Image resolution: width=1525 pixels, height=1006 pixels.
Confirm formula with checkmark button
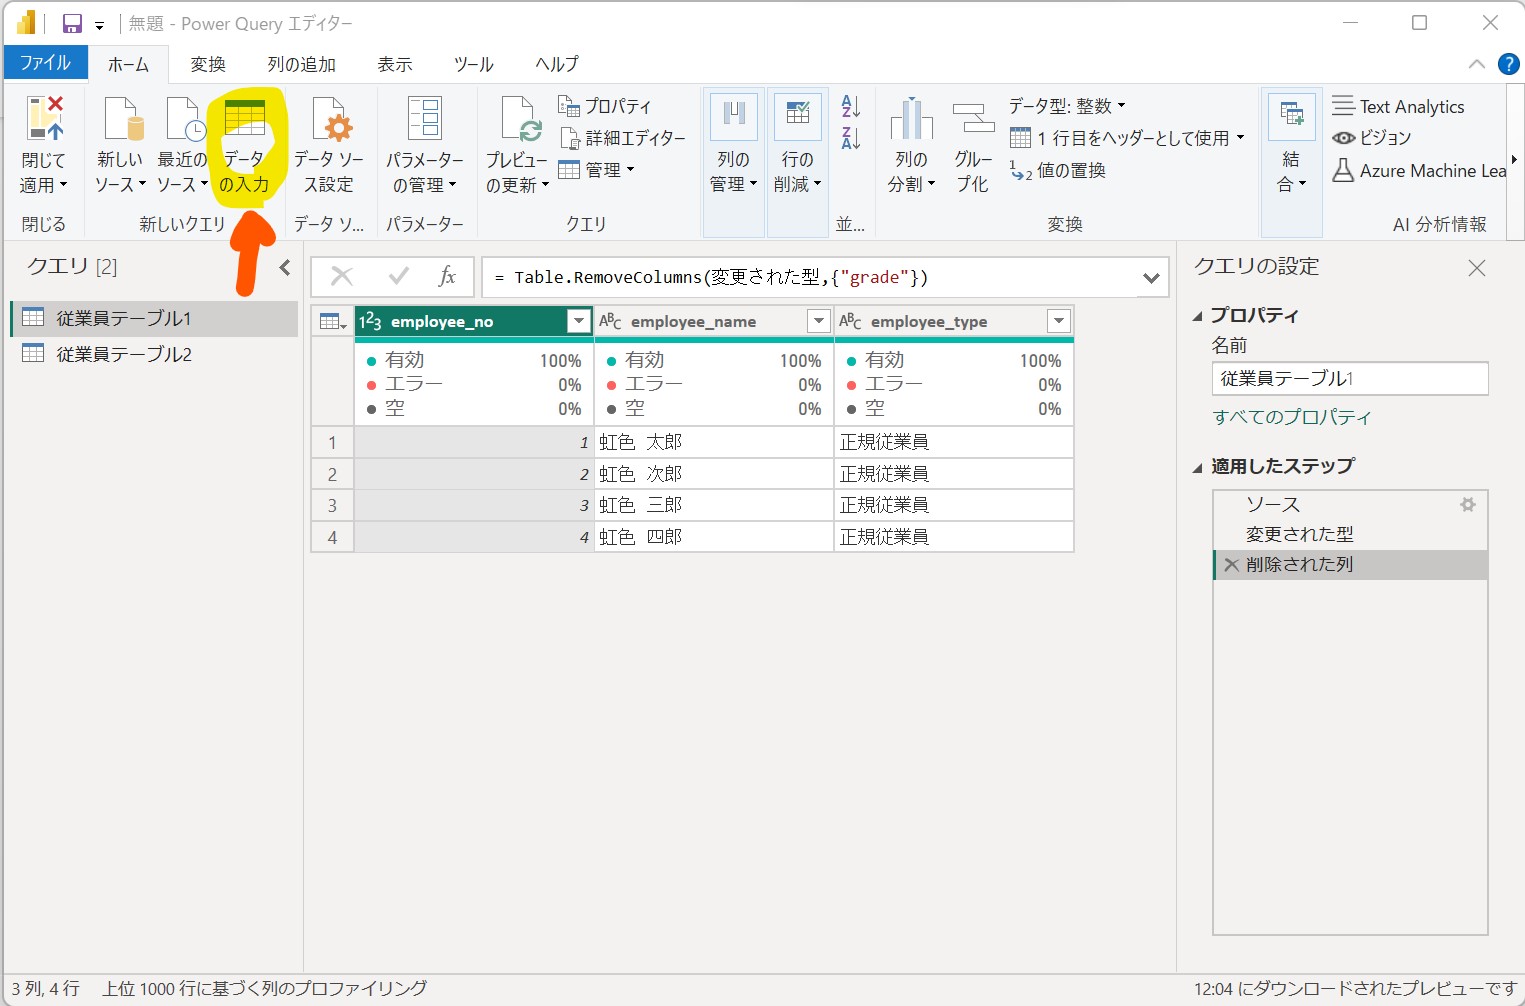[x=399, y=276]
